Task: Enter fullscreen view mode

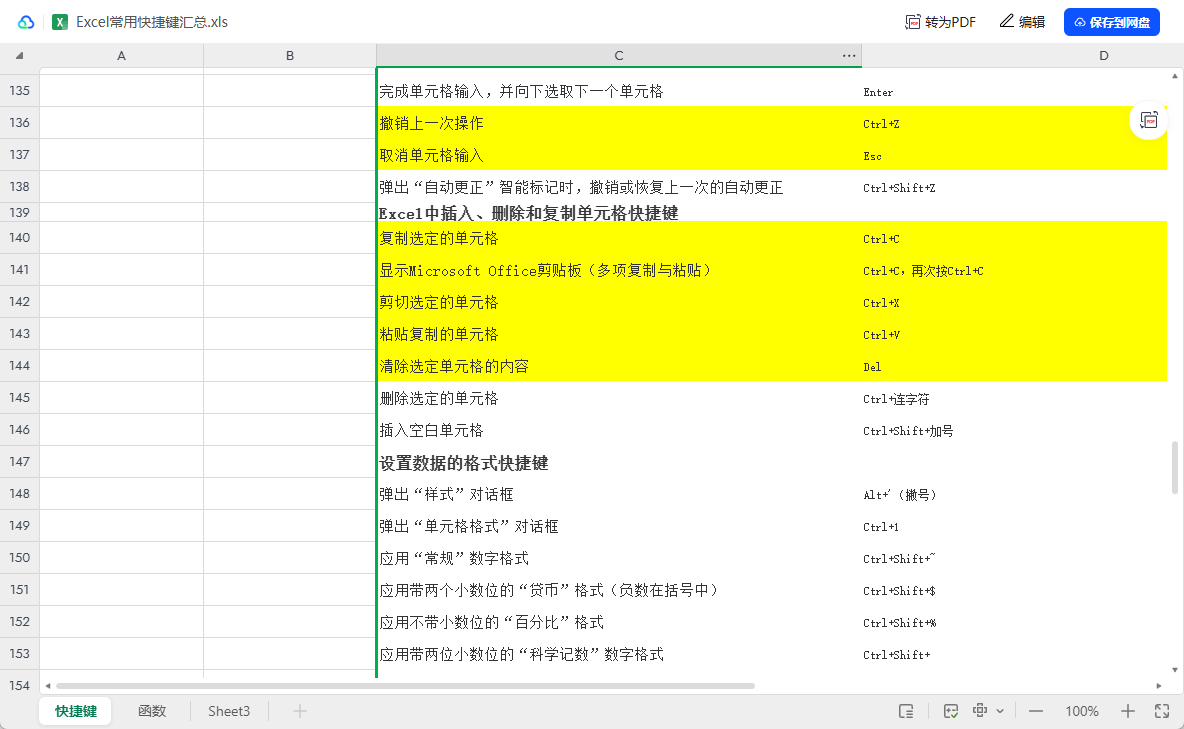Action: tap(1162, 711)
